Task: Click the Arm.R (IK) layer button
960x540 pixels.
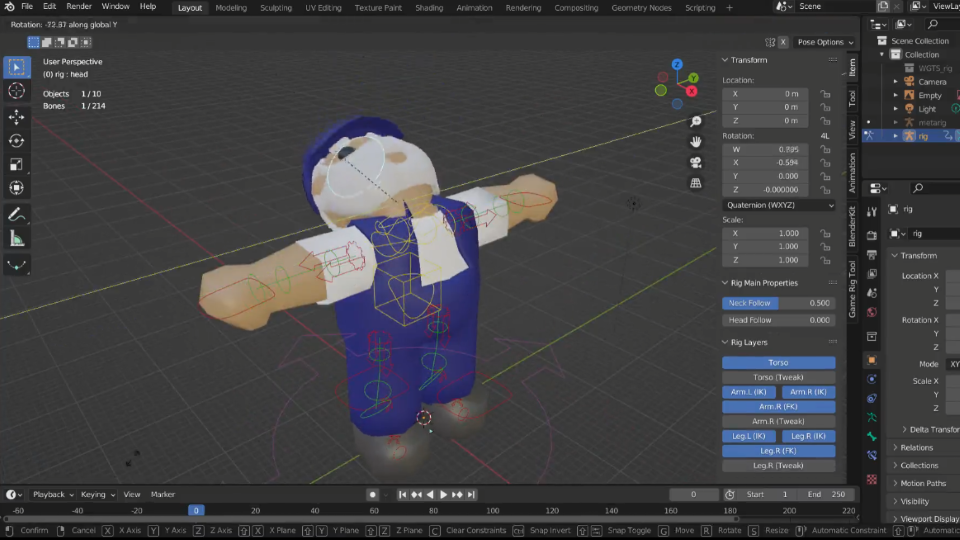Action: (x=808, y=392)
